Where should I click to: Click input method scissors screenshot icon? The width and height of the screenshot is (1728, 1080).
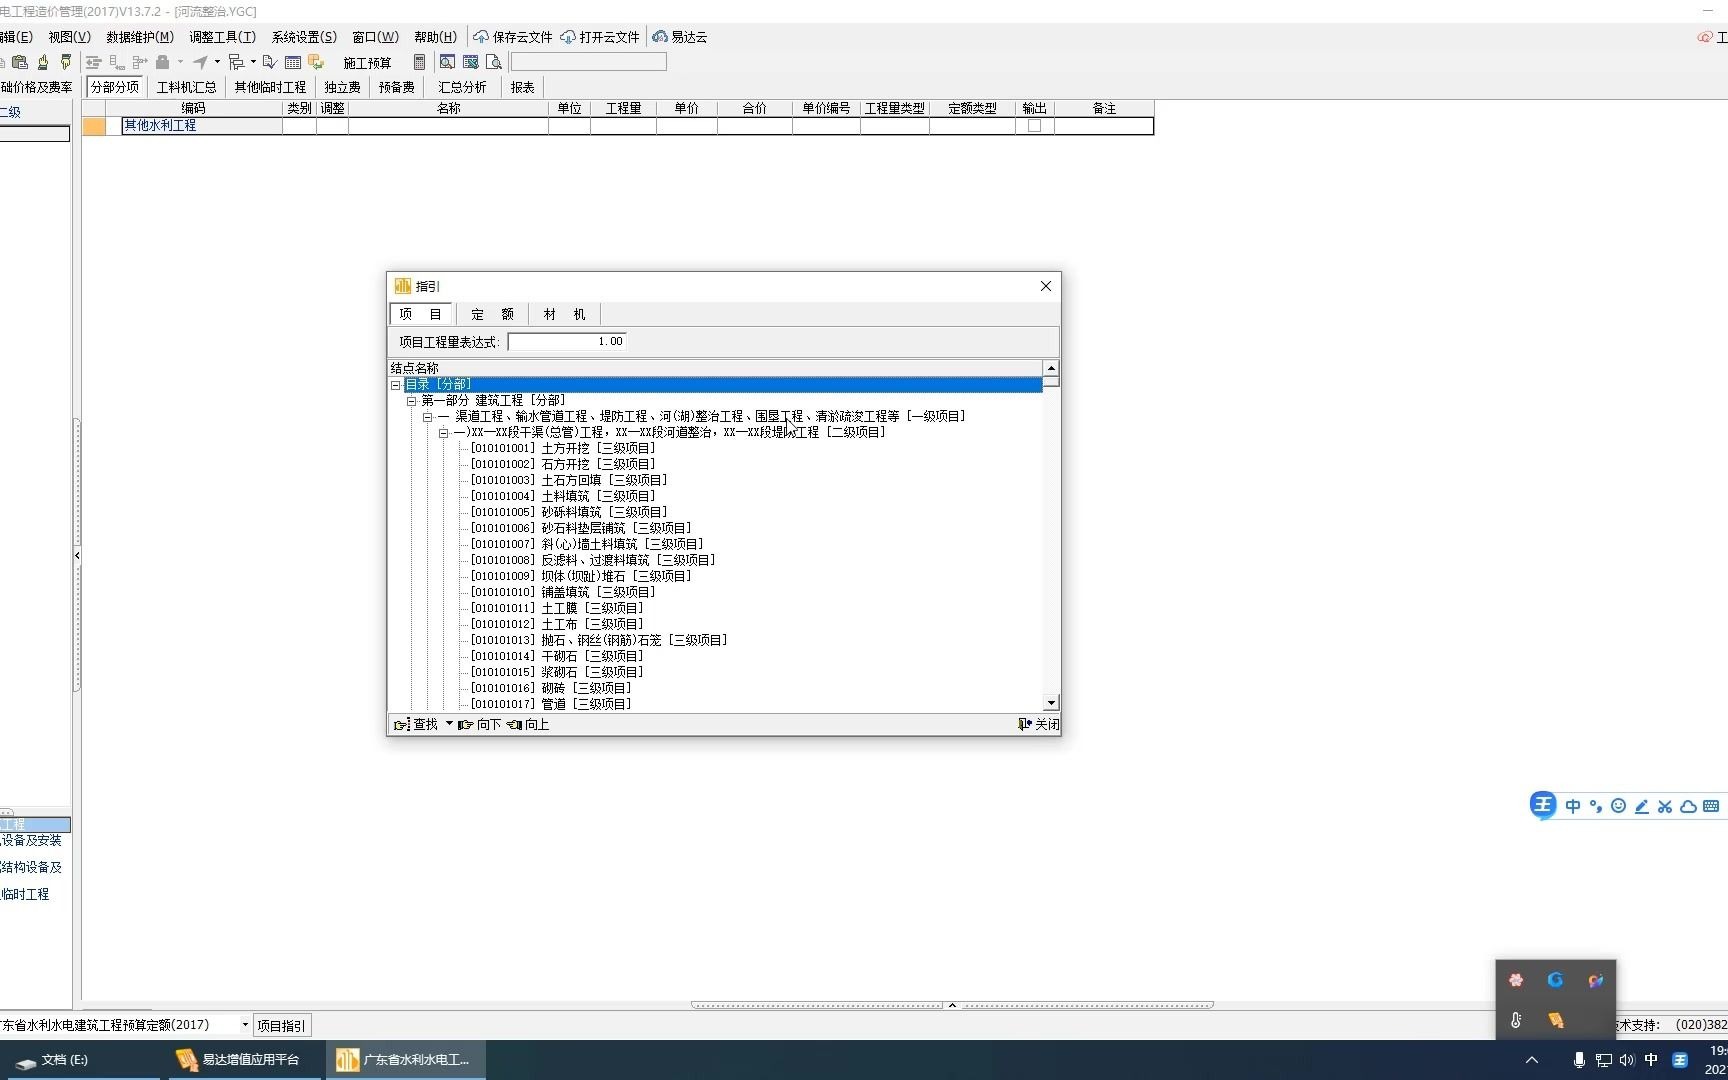click(x=1665, y=806)
